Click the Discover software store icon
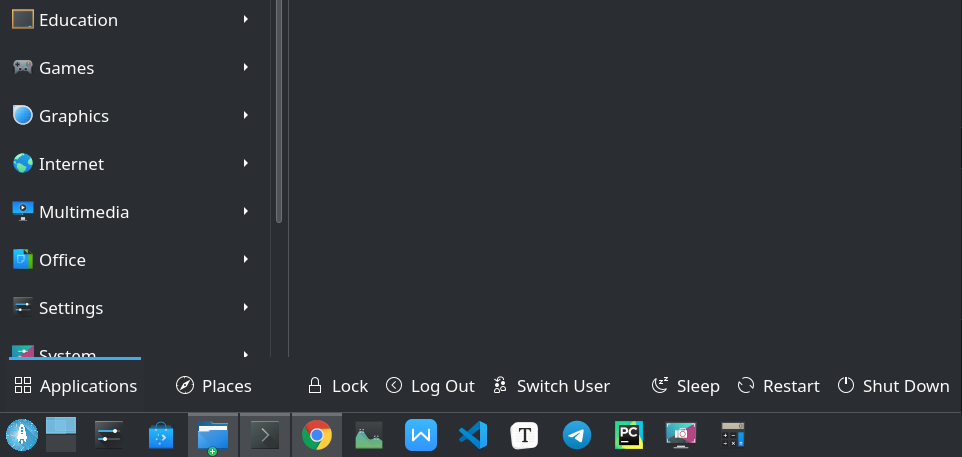962x457 pixels. click(x=161, y=436)
